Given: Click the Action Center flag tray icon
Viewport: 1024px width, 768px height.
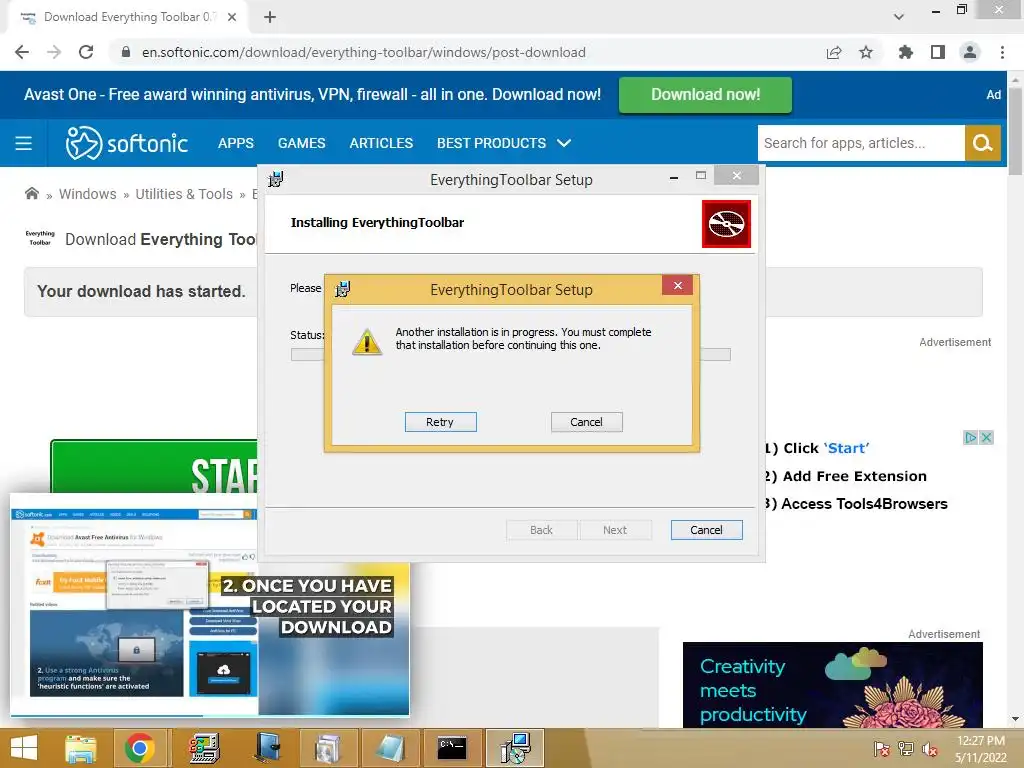Looking at the screenshot, I should pyautogui.click(x=881, y=749).
